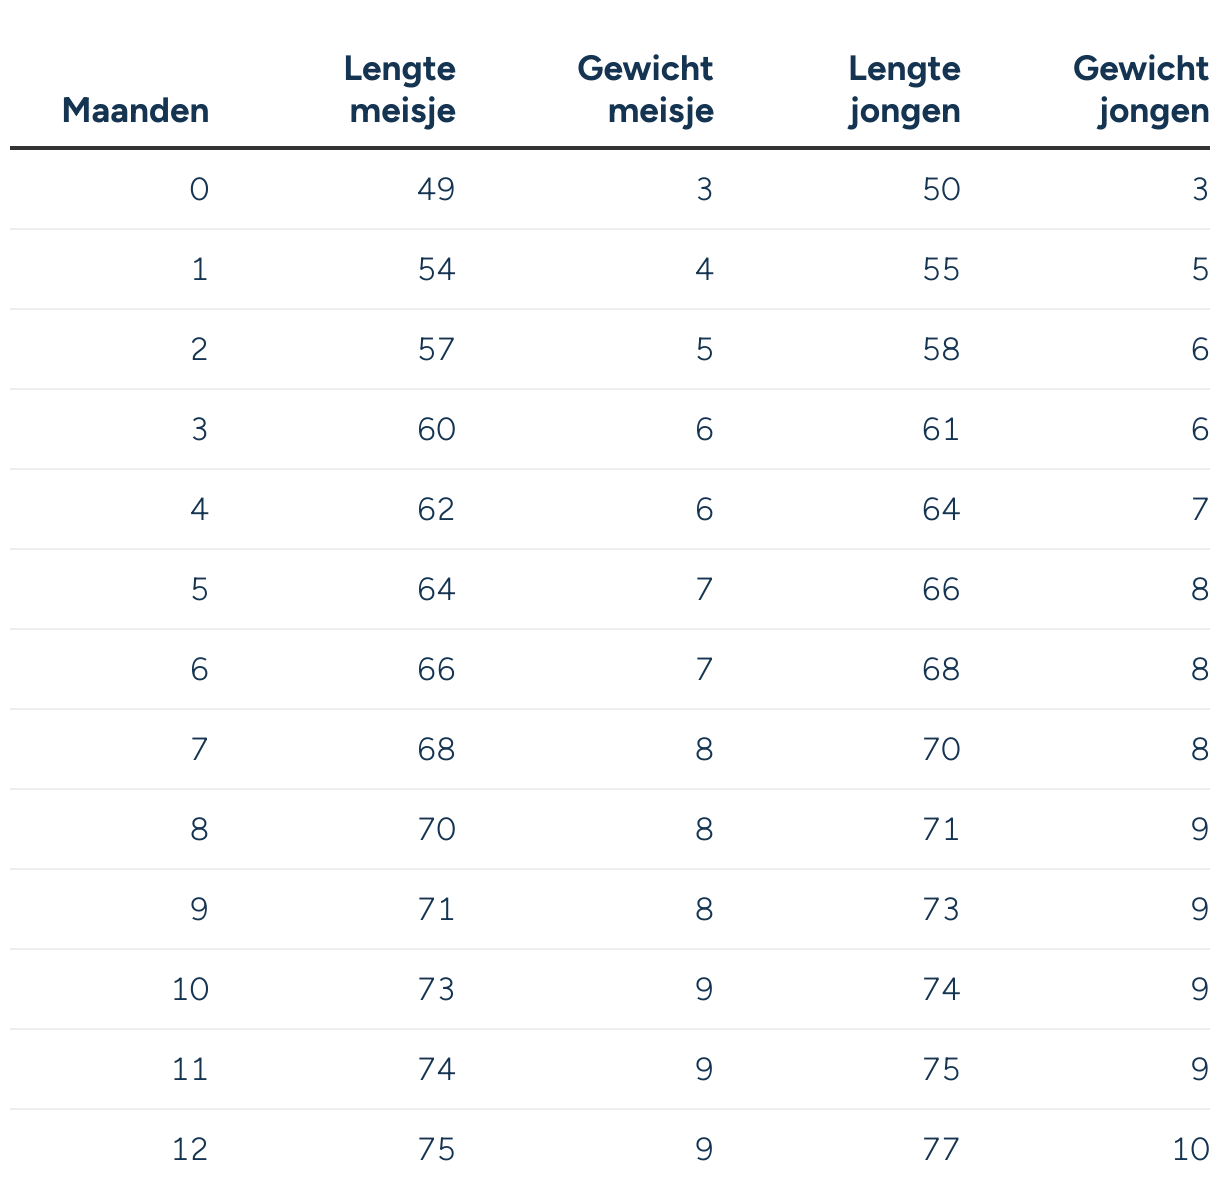Click girl length value 49
Screen dimensions: 1220x1198
[436, 190]
